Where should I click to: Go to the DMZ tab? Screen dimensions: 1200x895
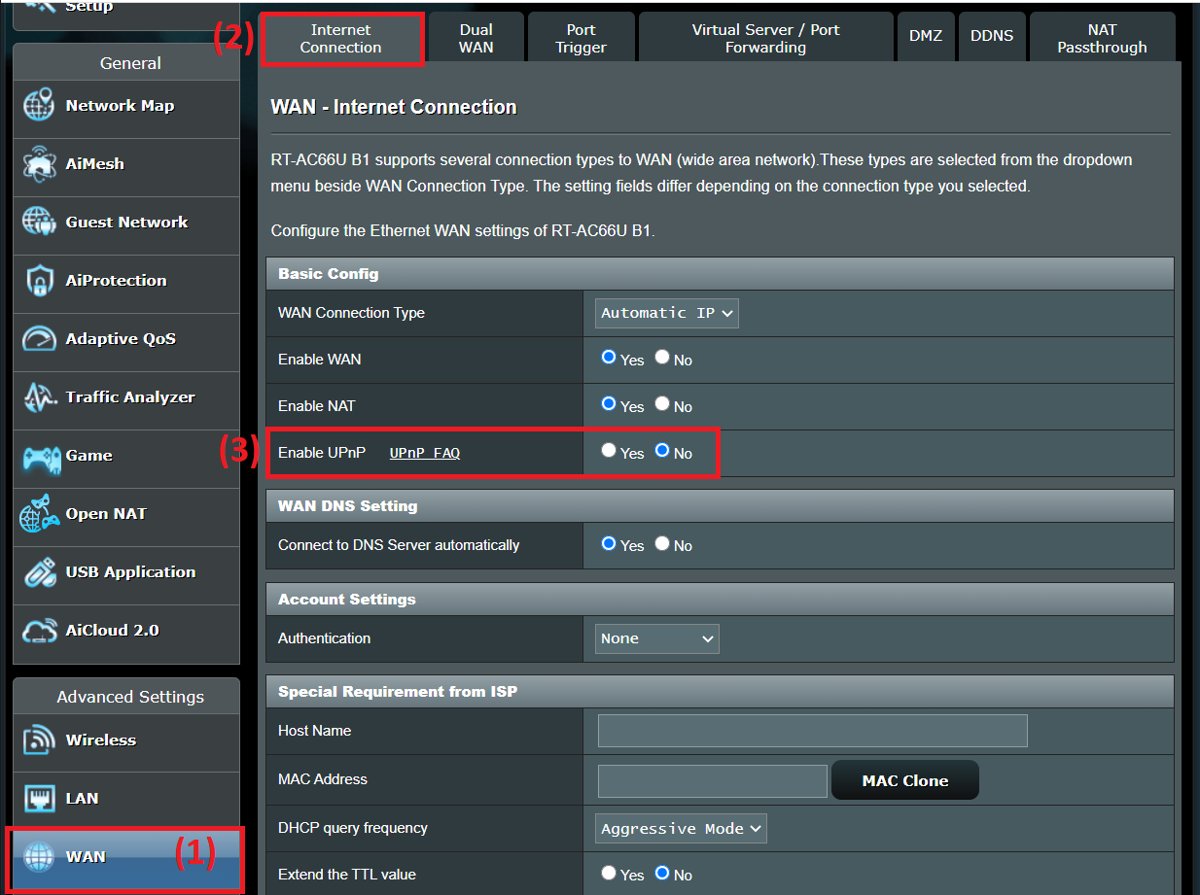coord(926,36)
